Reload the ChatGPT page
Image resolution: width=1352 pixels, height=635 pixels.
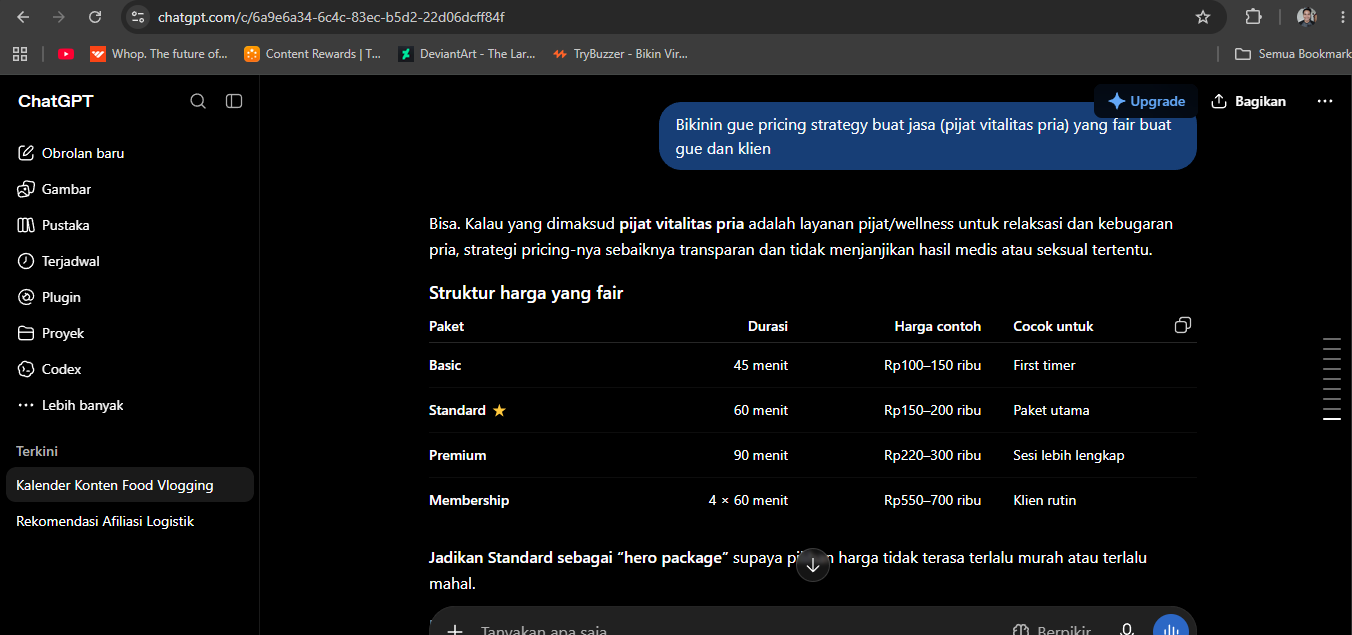coord(95,17)
